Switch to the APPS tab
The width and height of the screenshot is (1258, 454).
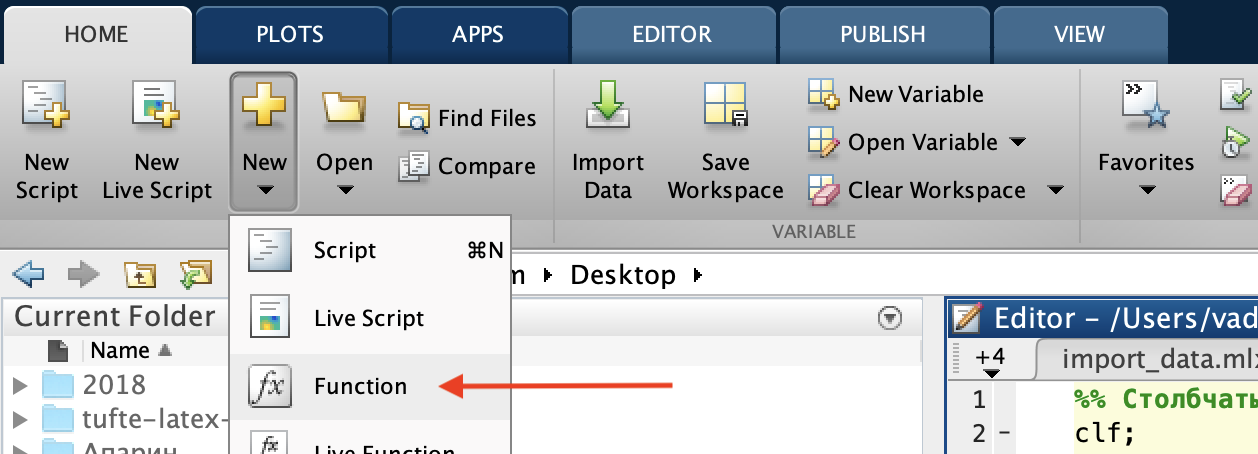tap(478, 34)
